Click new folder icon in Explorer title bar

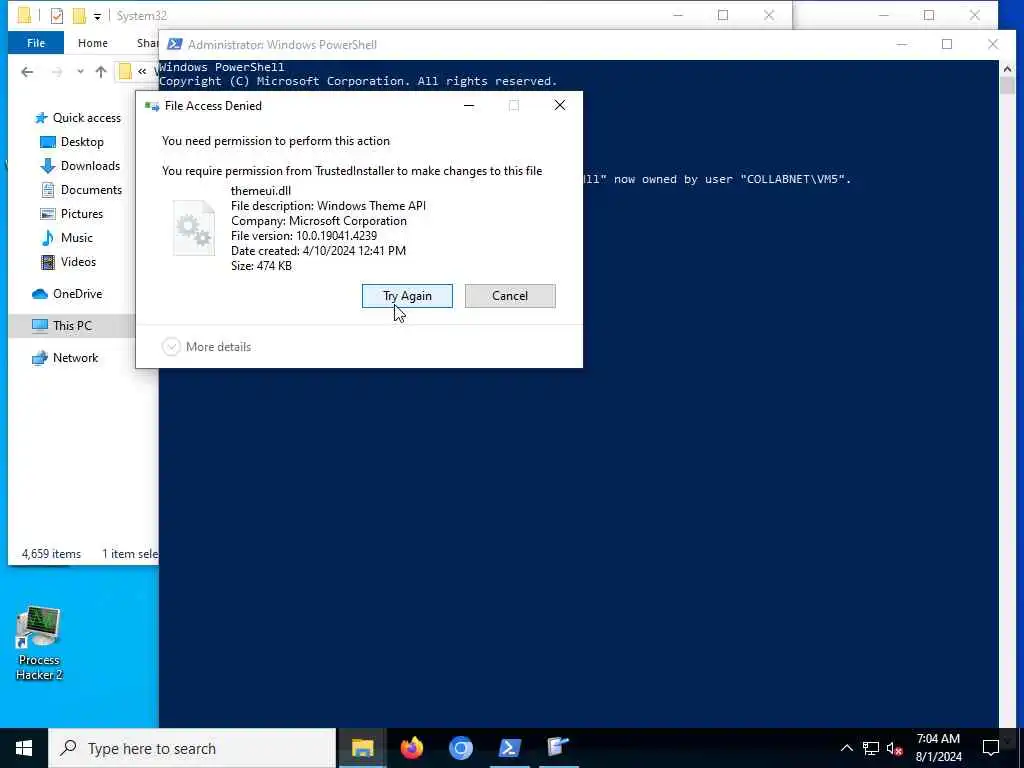coord(79,16)
